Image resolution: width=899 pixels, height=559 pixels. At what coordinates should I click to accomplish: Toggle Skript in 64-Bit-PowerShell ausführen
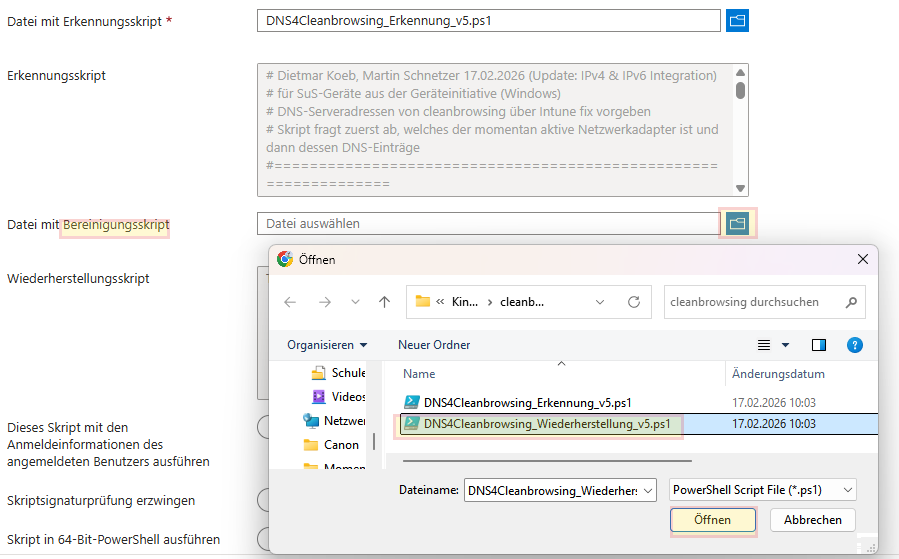tap(263, 539)
